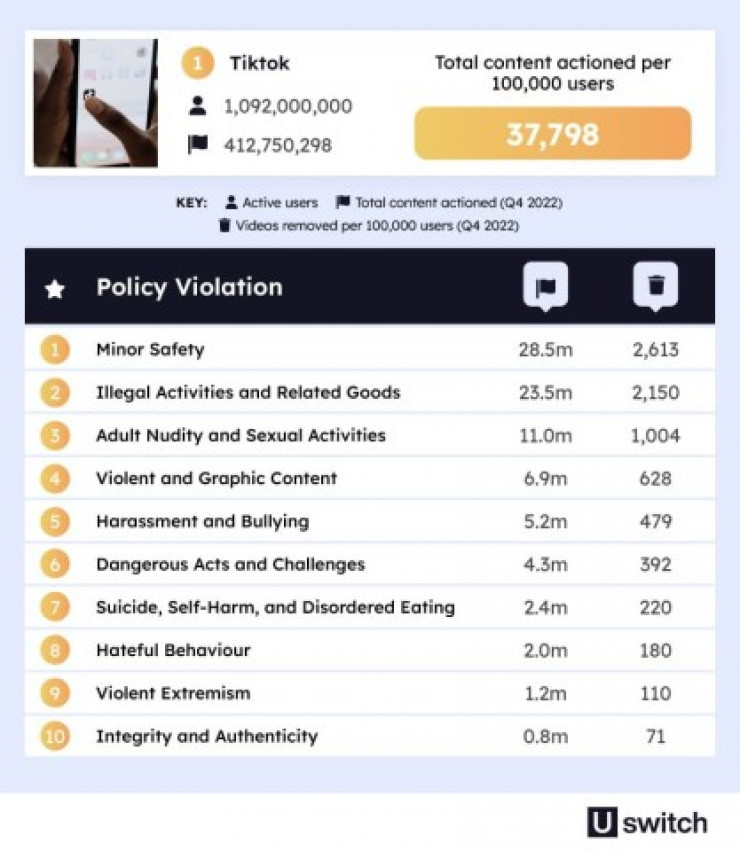
Task: Click the active users person icon beside 1,092,000,000
Action: [198, 106]
